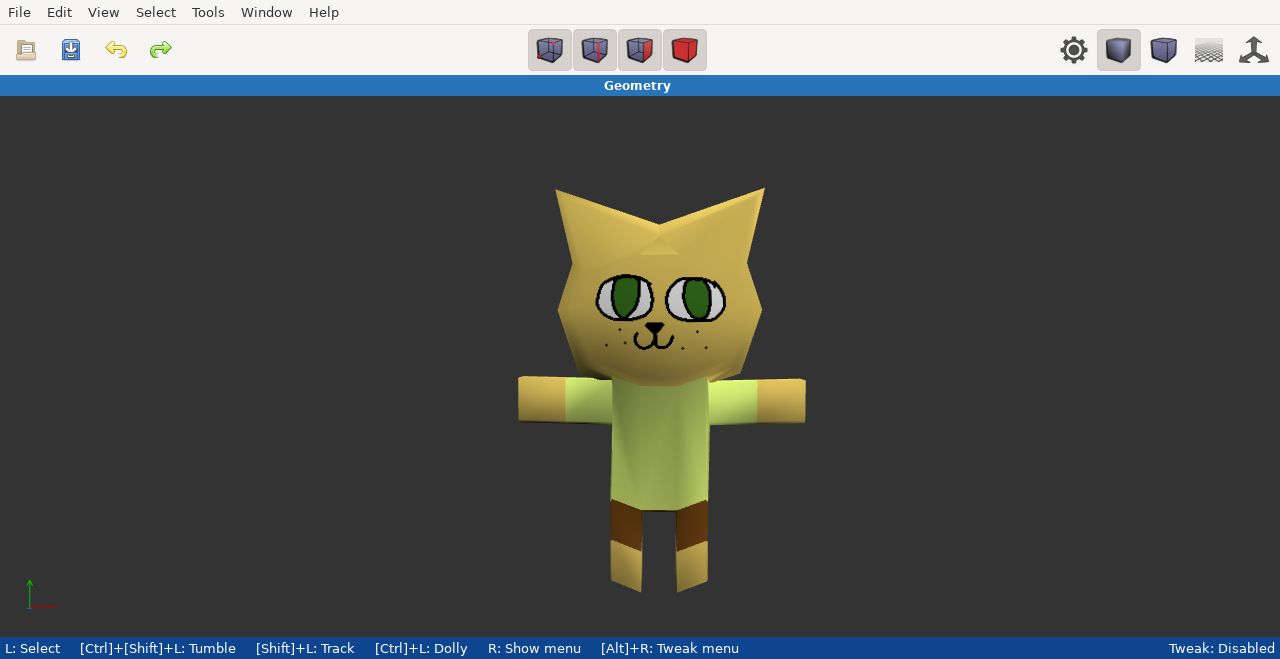The height and width of the screenshot is (659, 1280).
Task: Expand the View menu
Action: point(103,12)
